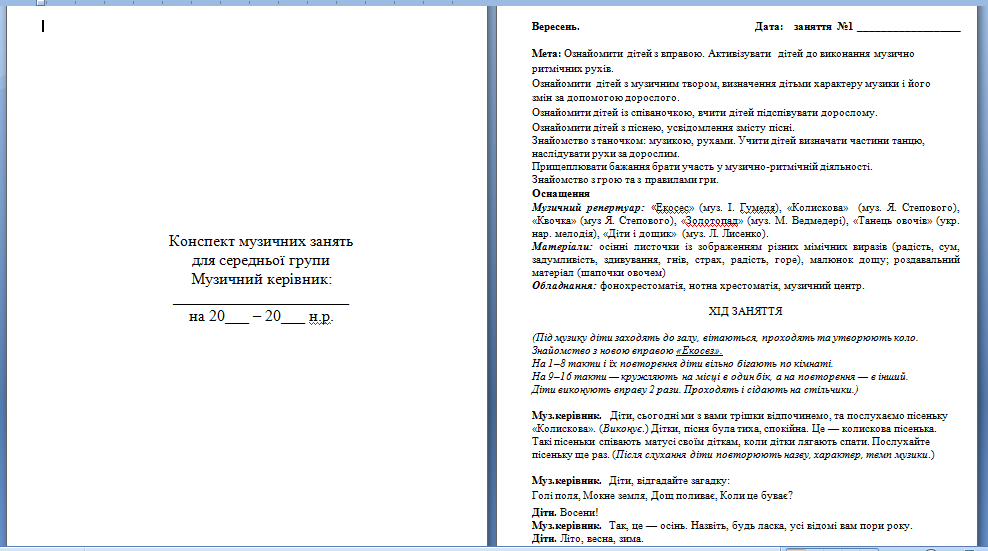Viewport: 988px width, 551px height.
Task: Click the words "музичний центр"
Action: pos(822,286)
